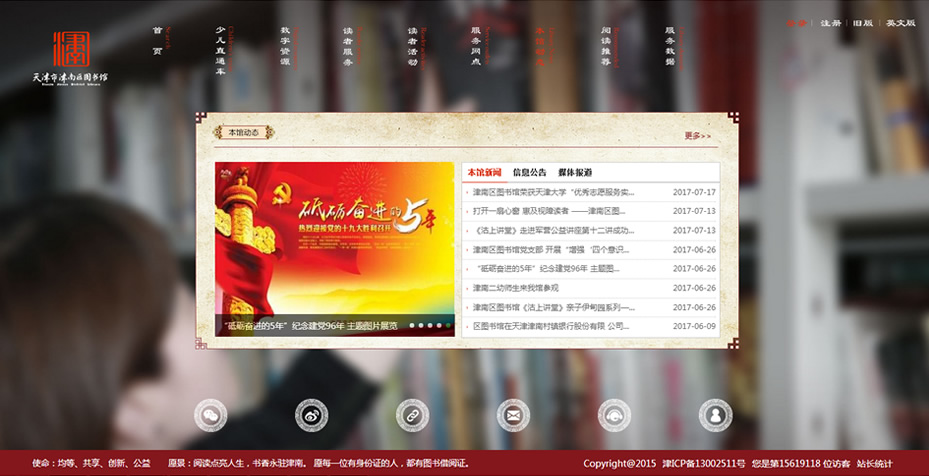Open the 数字资源 navigation menu

(285, 46)
